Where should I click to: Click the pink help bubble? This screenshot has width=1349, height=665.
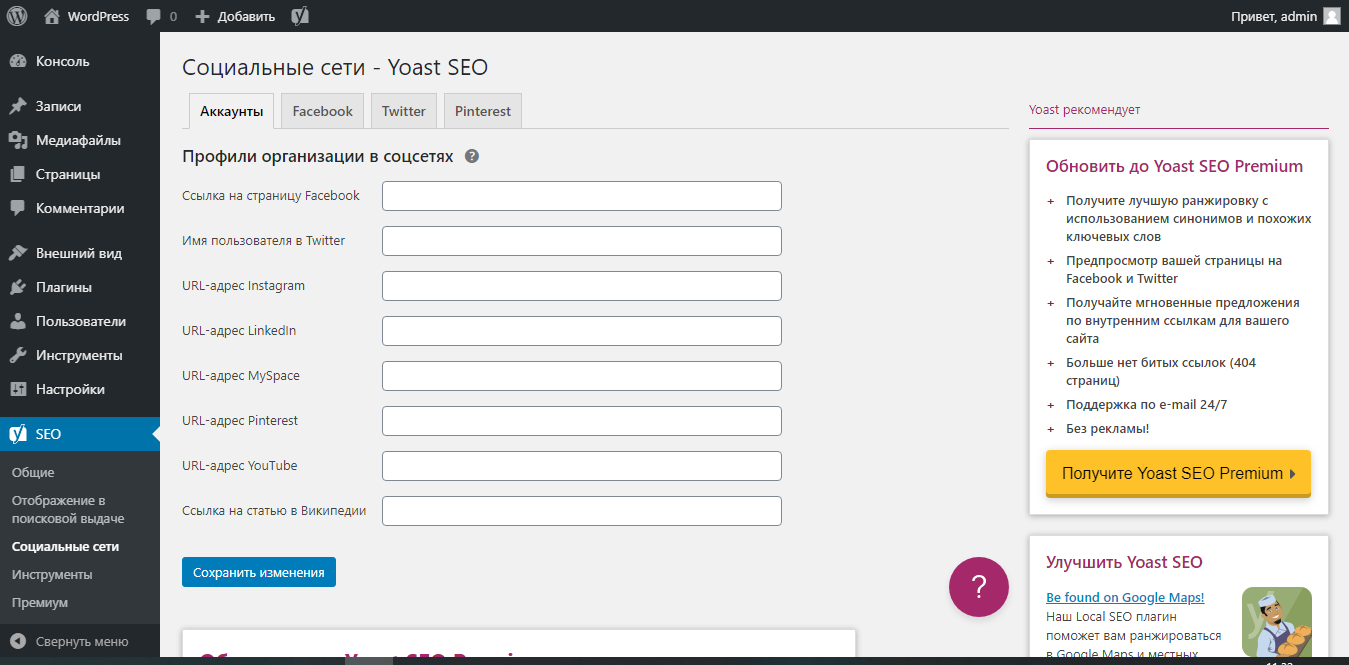coord(978,587)
